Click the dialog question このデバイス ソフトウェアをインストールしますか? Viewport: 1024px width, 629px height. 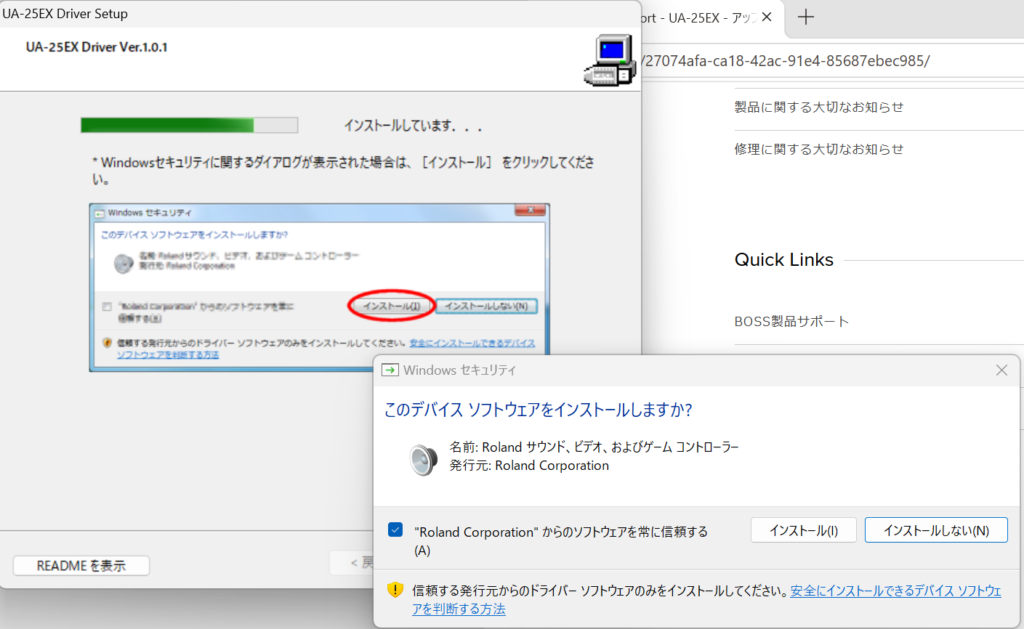538,410
